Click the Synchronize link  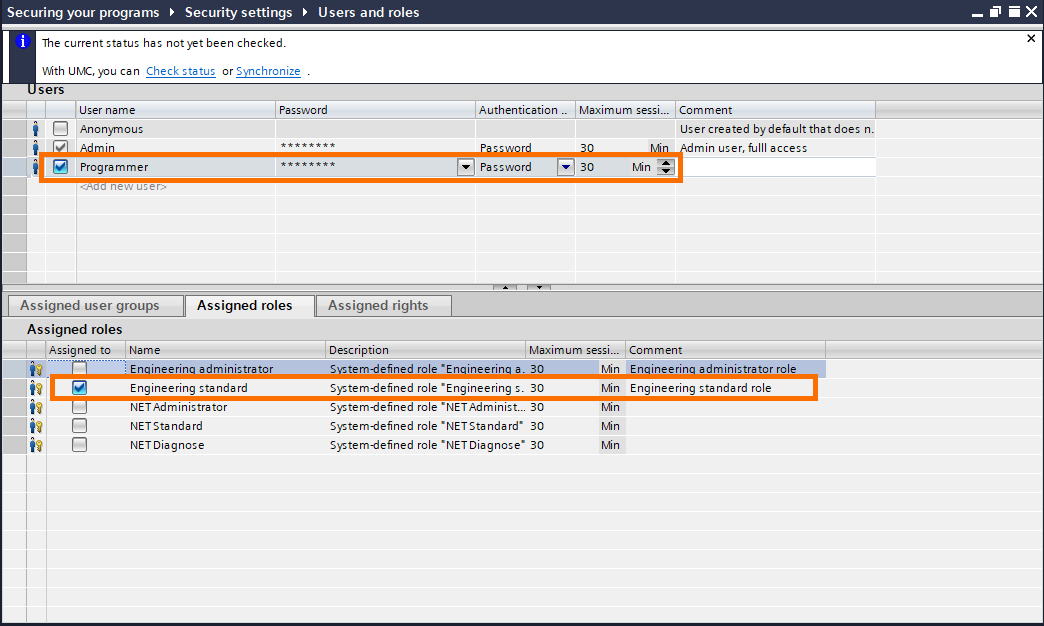268,71
